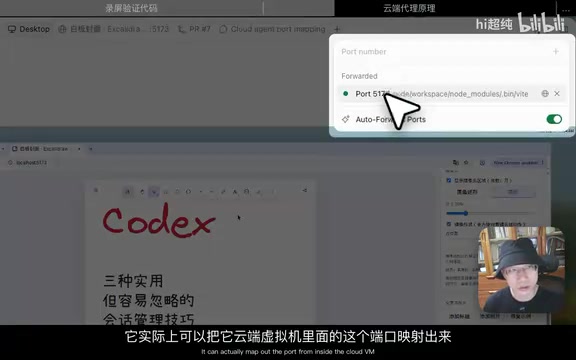Switch to the Desktop tab
The height and width of the screenshot is (360, 576).
29,29
